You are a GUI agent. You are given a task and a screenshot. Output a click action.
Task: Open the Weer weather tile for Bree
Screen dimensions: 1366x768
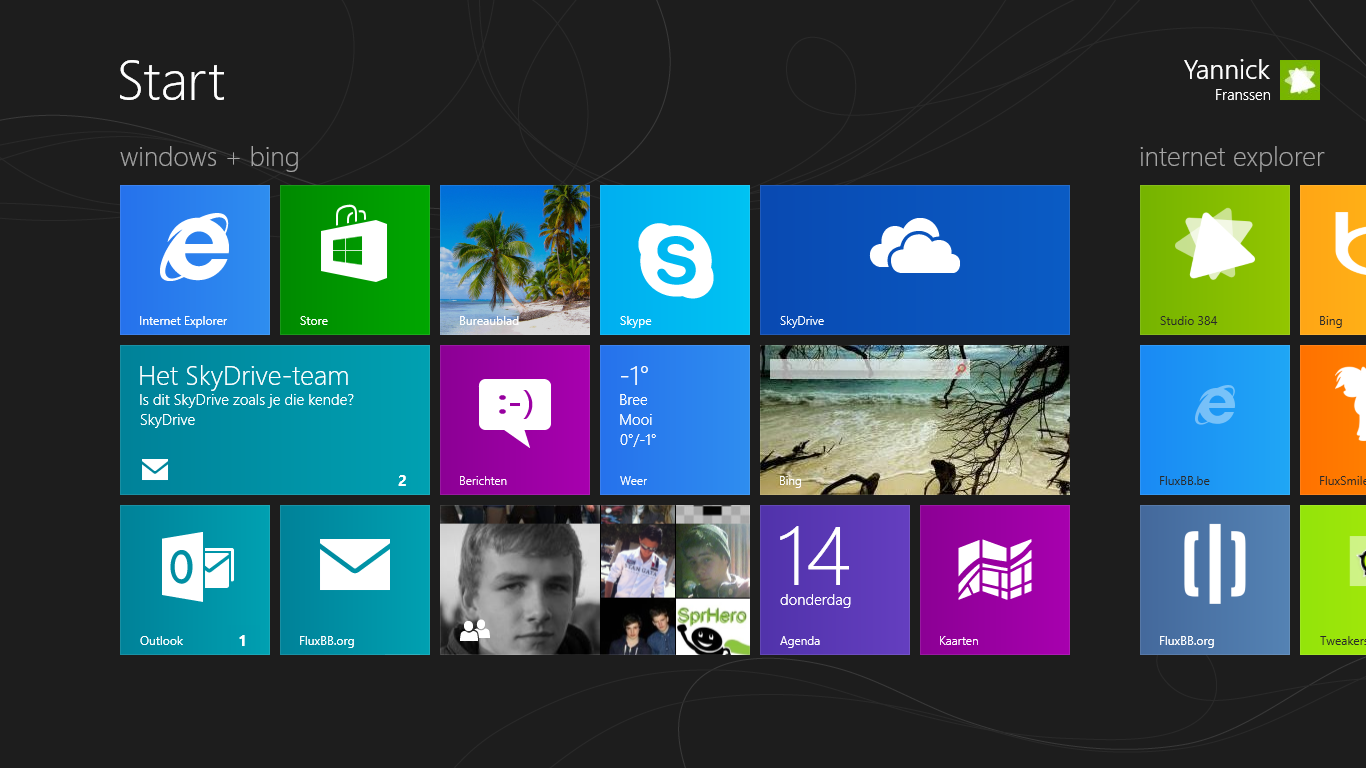[x=675, y=420]
